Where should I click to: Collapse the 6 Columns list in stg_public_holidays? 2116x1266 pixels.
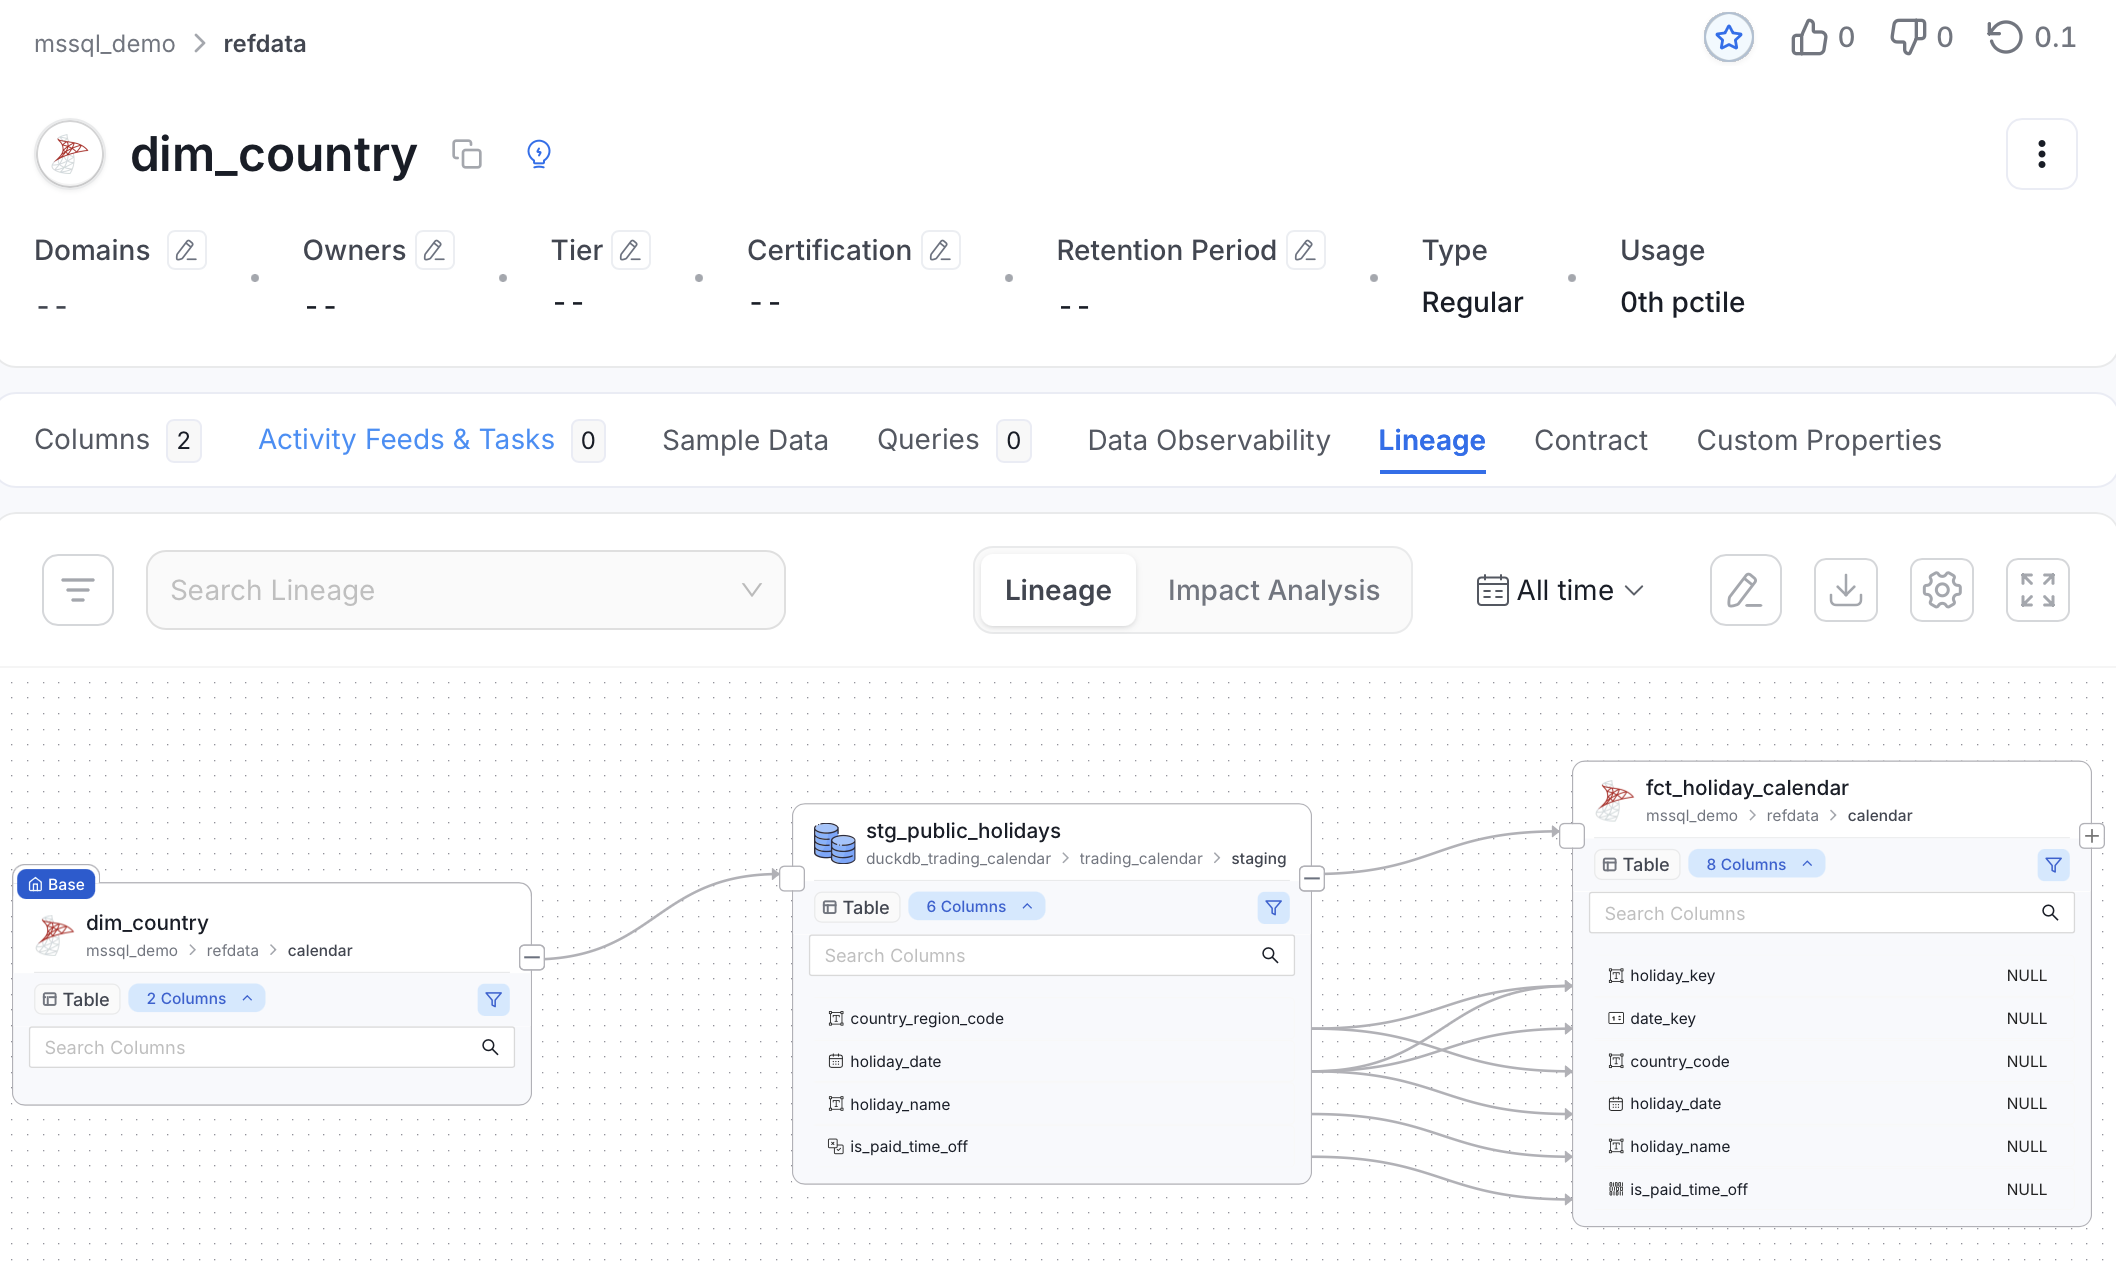(x=977, y=906)
